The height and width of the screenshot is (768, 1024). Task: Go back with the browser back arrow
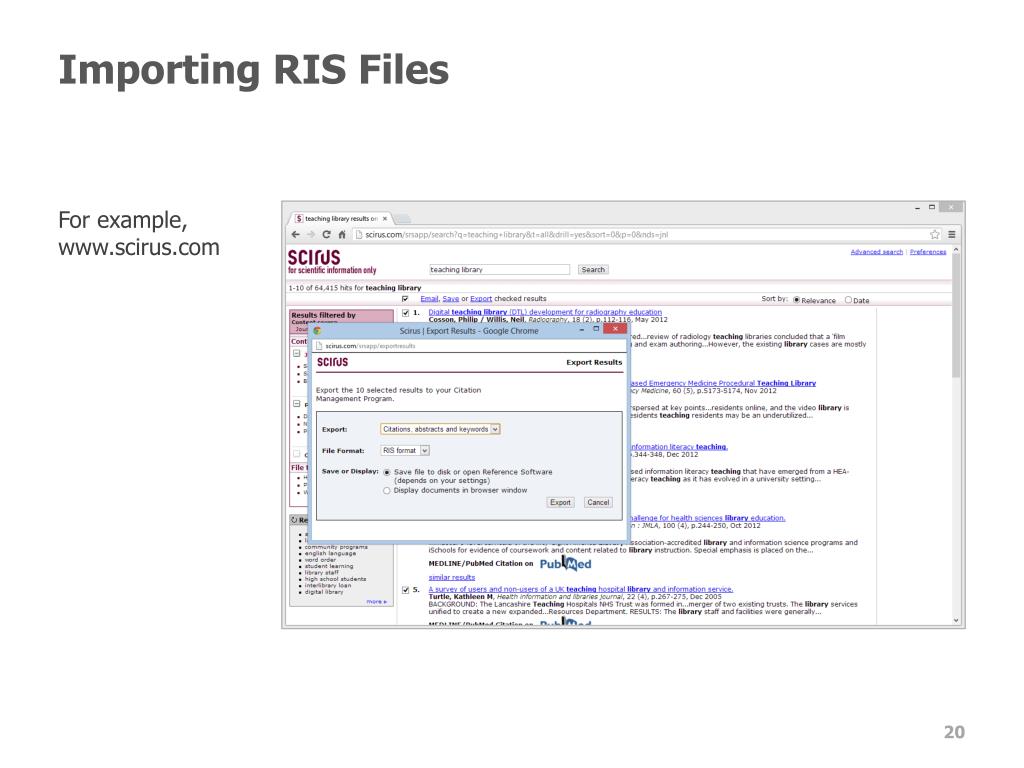click(296, 234)
